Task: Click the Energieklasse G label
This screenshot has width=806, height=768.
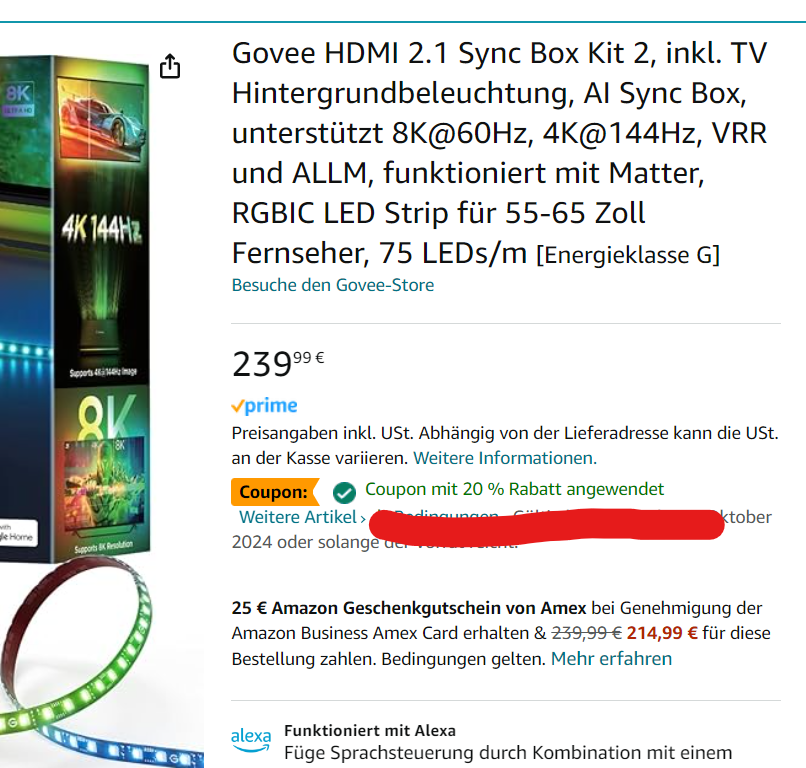Action: pos(628,255)
